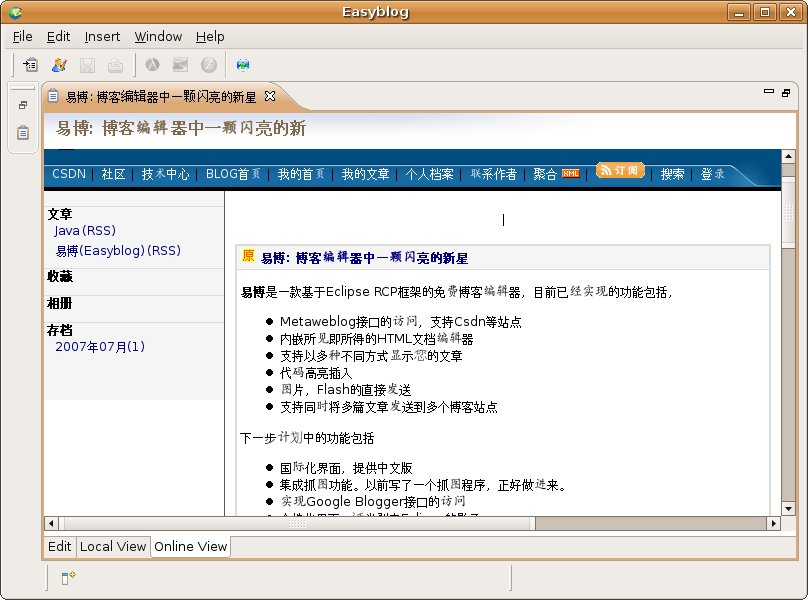Image resolution: width=808 pixels, height=600 pixels.
Task: Click the horizontal scrollbar left arrow
Action: [51, 523]
